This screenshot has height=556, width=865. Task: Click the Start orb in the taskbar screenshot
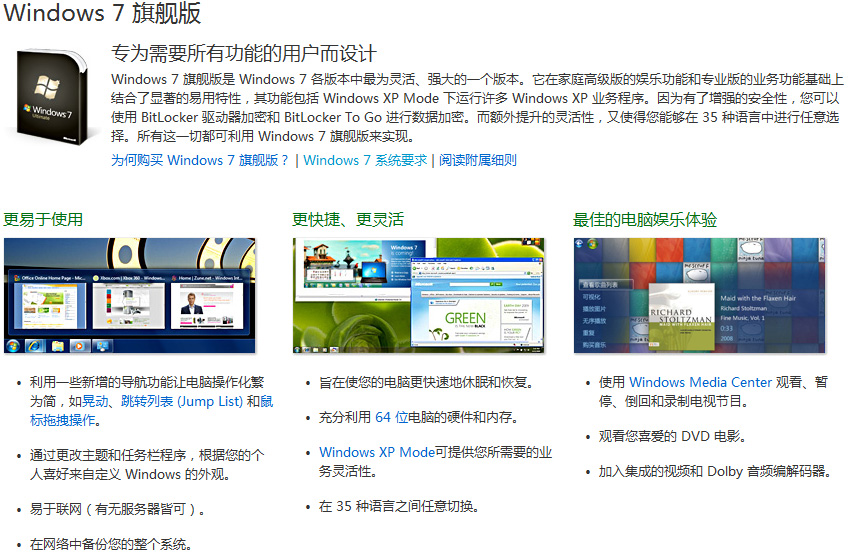[12, 346]
